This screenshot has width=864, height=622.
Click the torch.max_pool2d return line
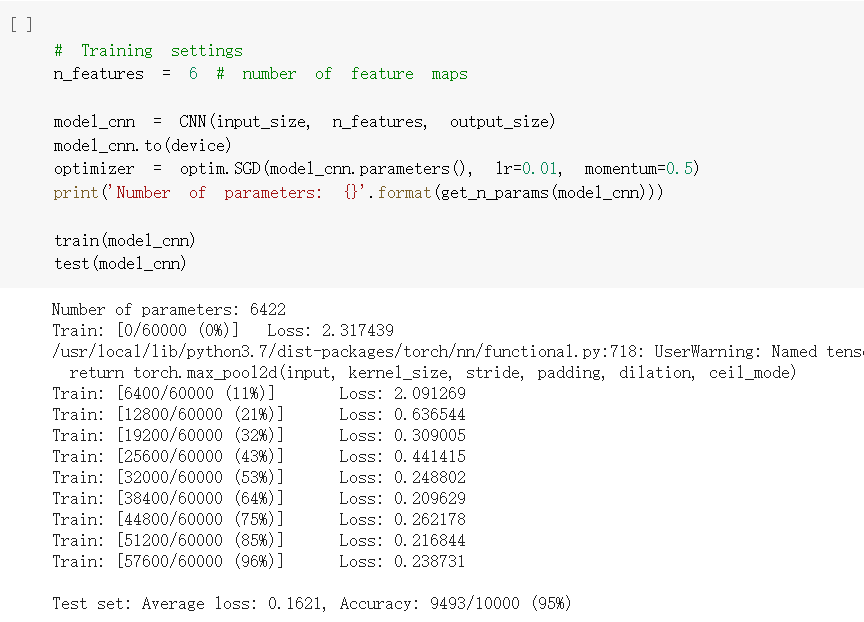[x=433, y=373]
